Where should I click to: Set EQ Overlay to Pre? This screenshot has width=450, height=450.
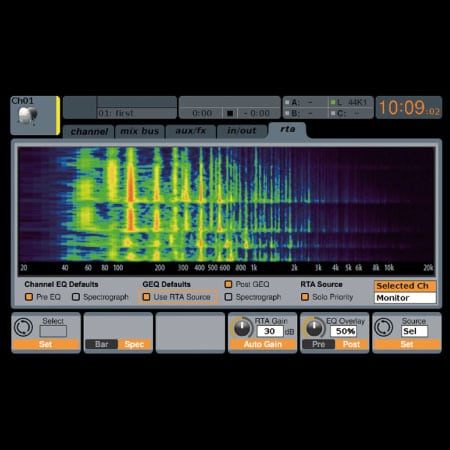click(x=318, y=344)
